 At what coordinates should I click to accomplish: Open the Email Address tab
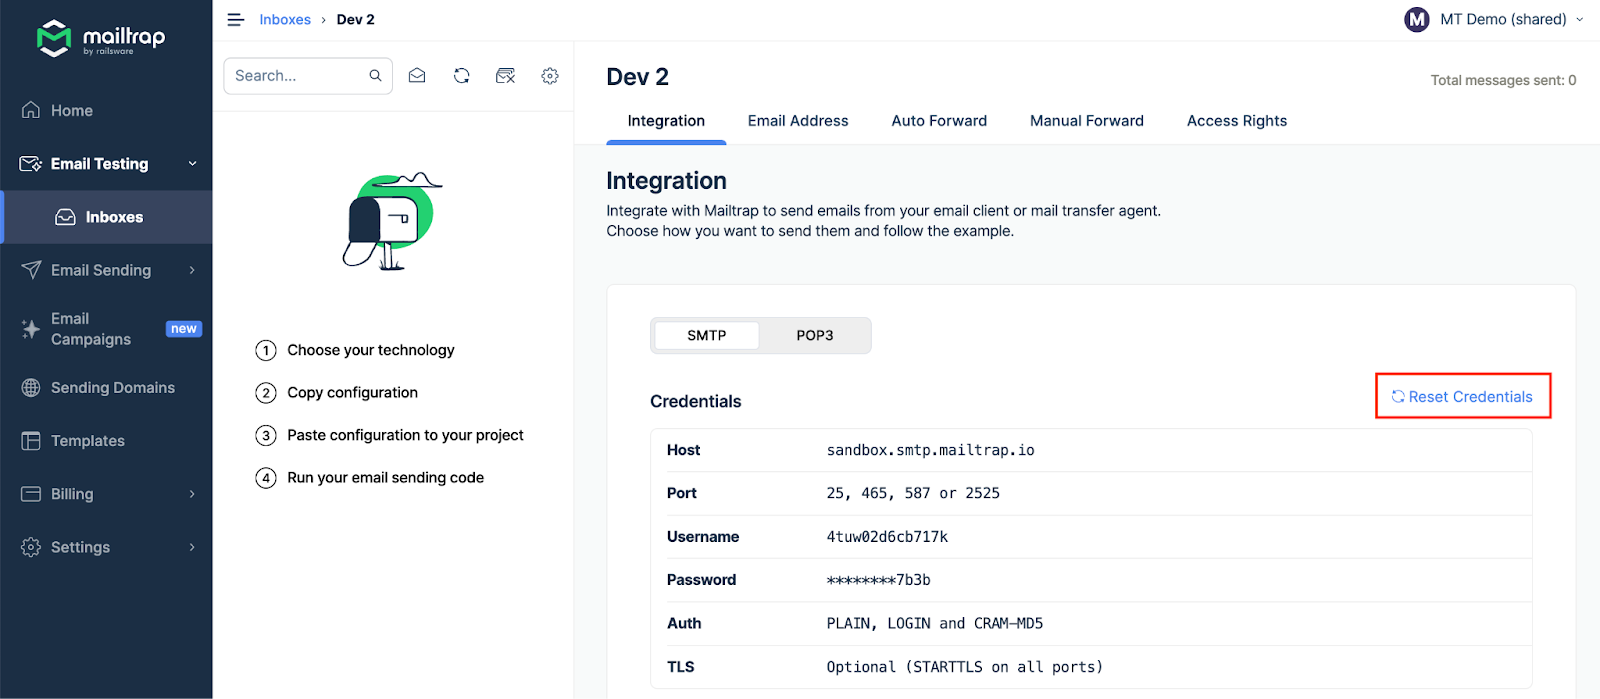point(798,121)
